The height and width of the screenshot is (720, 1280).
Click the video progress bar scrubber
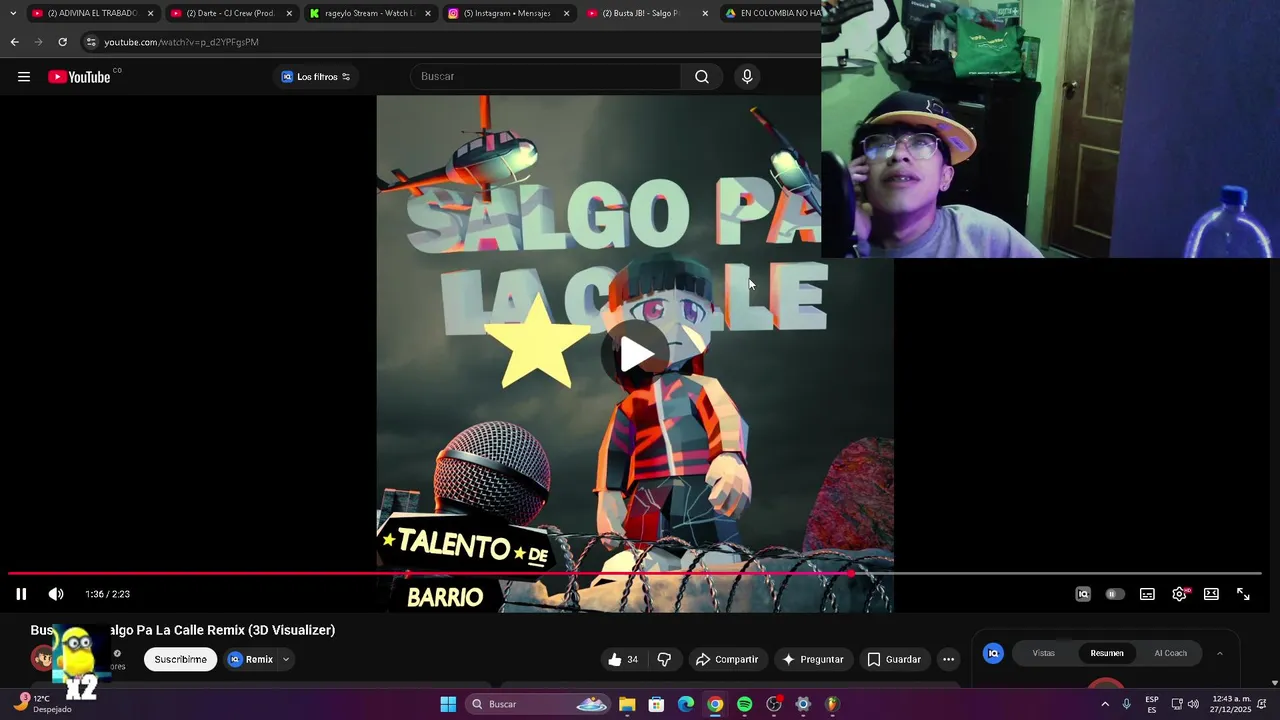point(851,574)
